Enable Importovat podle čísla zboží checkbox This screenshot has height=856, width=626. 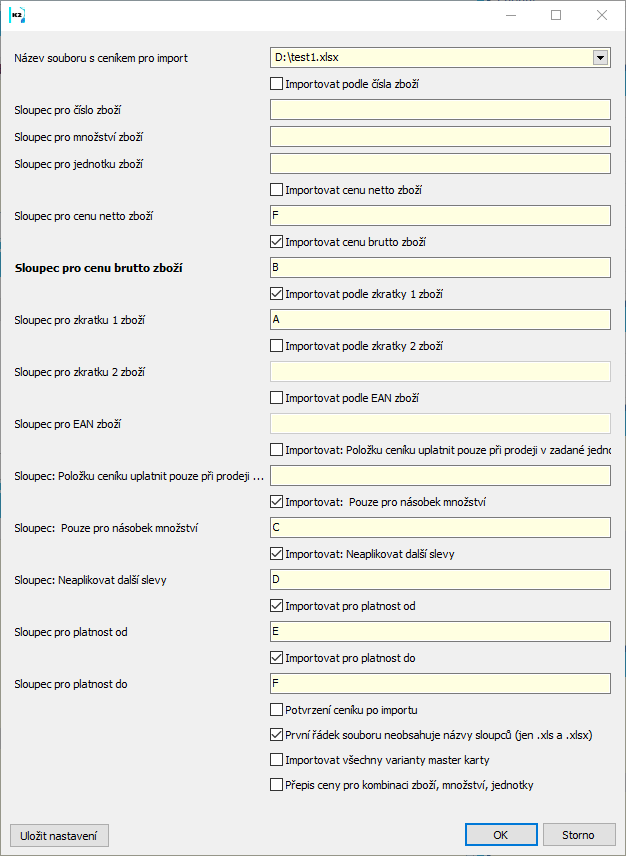click(x=277, y=84)
